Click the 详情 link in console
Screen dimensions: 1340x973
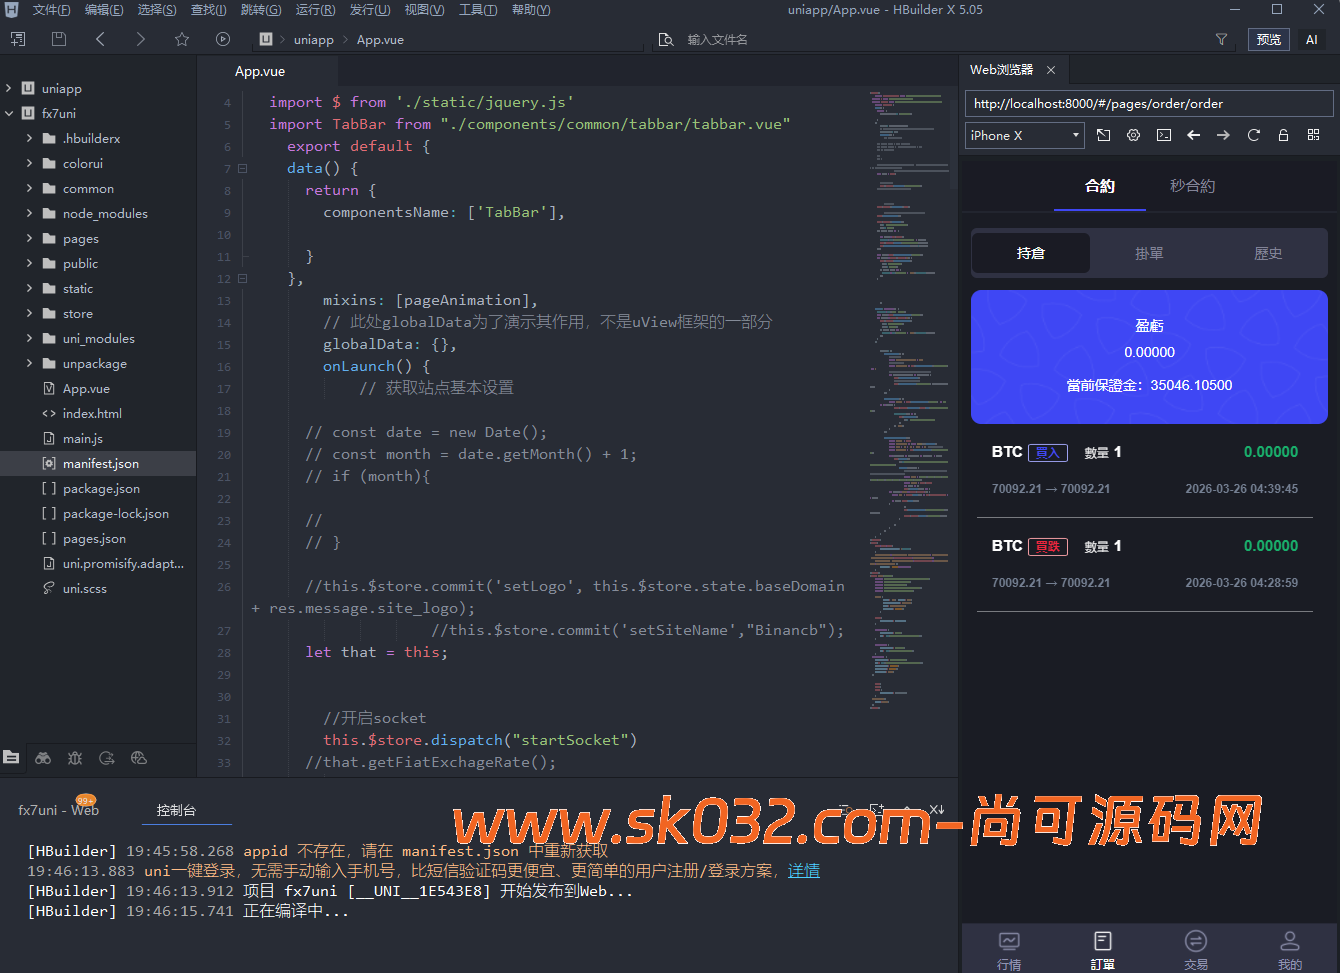pyautogui.click(x=803, y=871)
